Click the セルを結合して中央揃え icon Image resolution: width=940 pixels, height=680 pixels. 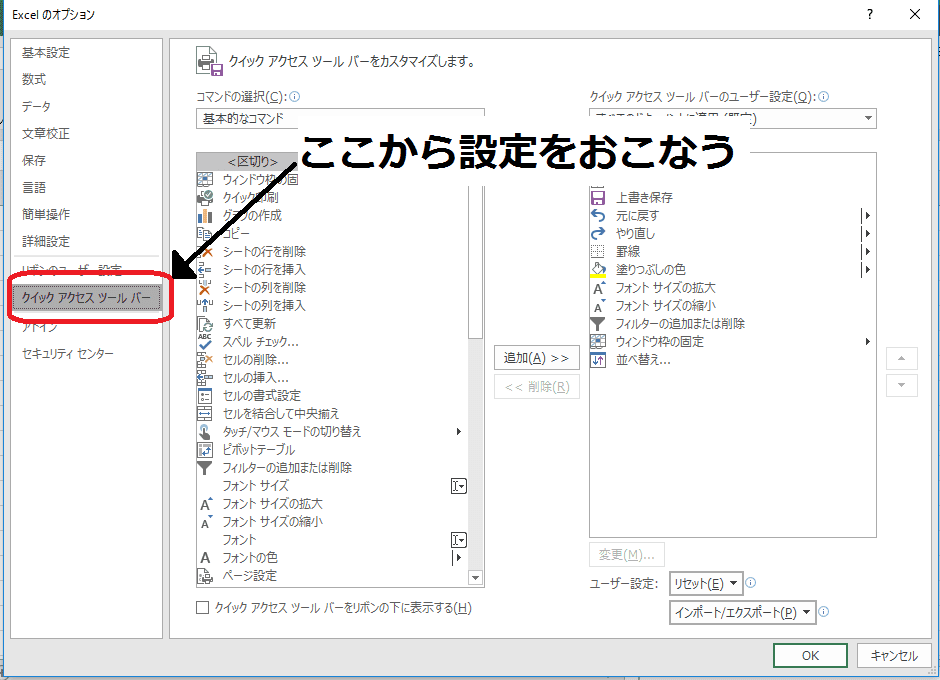tap(205, 414)
